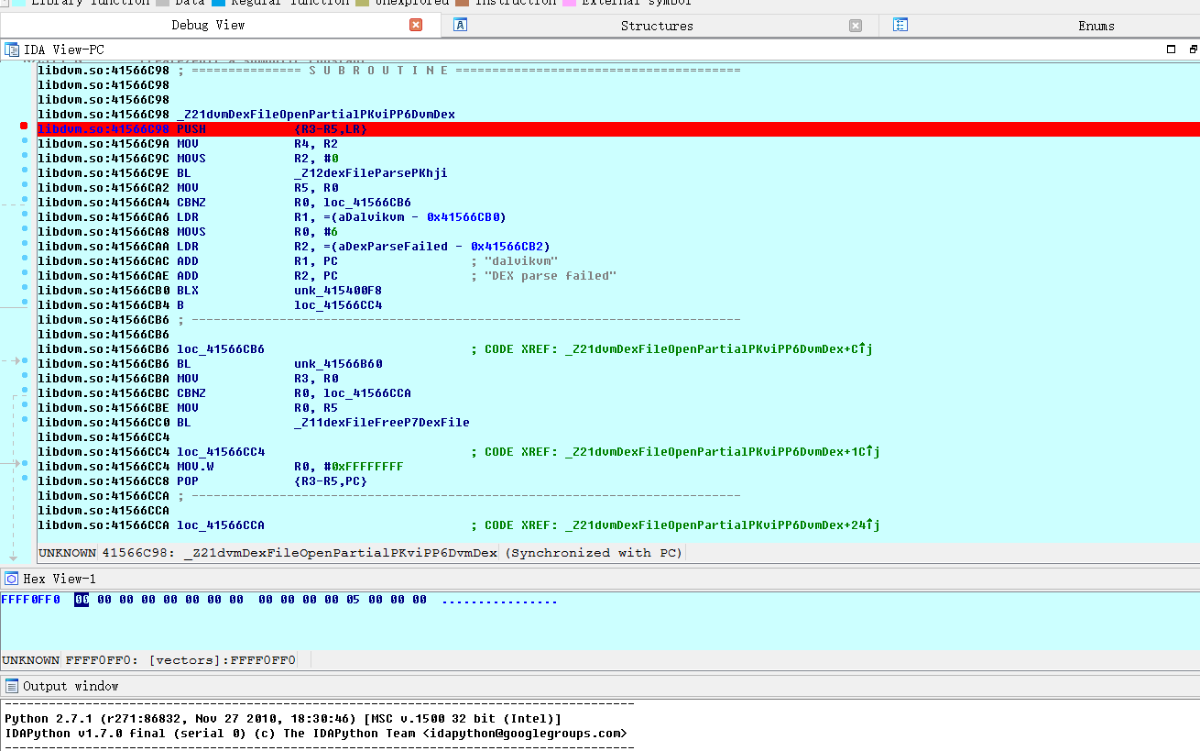1200x751 pixels.
Task: Select the highlighted PUSH {R3-R5,LR} line
Action: pyautogui.click(x=618, y=129)
